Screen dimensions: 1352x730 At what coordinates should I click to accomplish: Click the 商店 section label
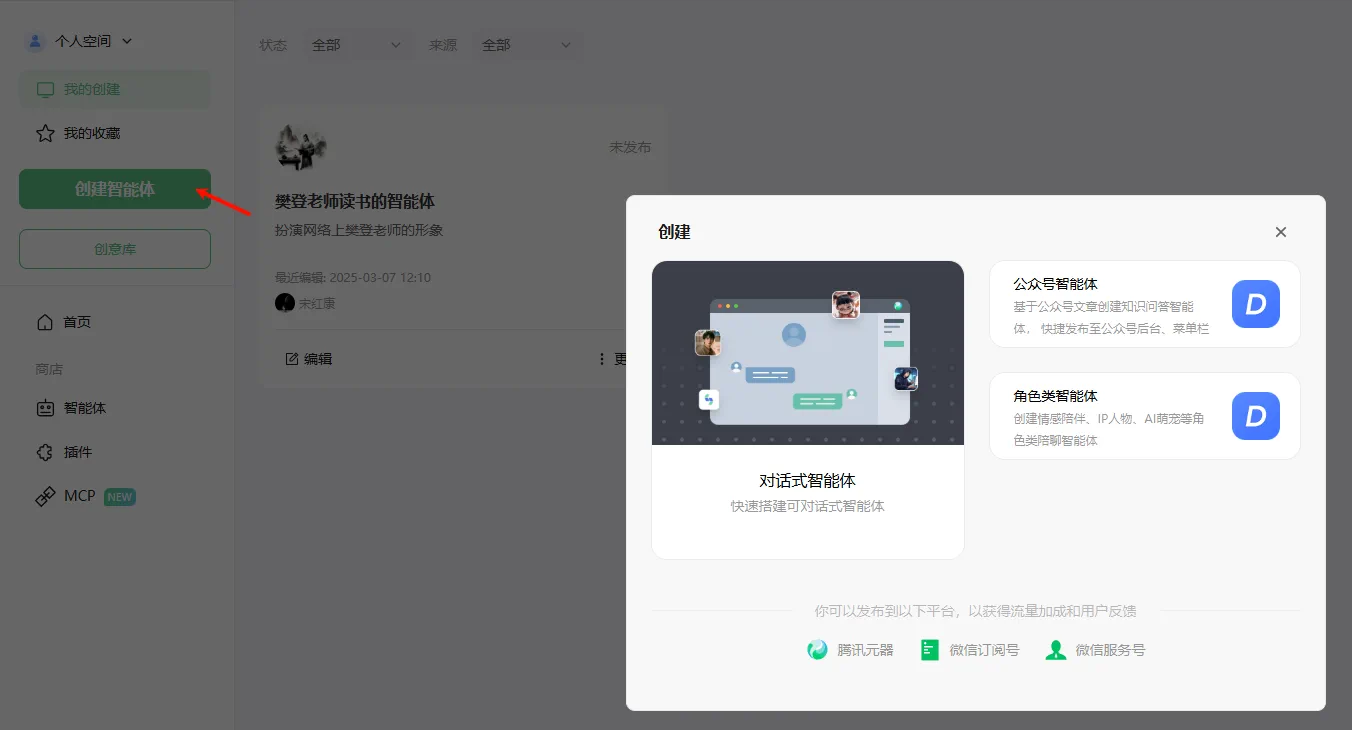(49, 369)
